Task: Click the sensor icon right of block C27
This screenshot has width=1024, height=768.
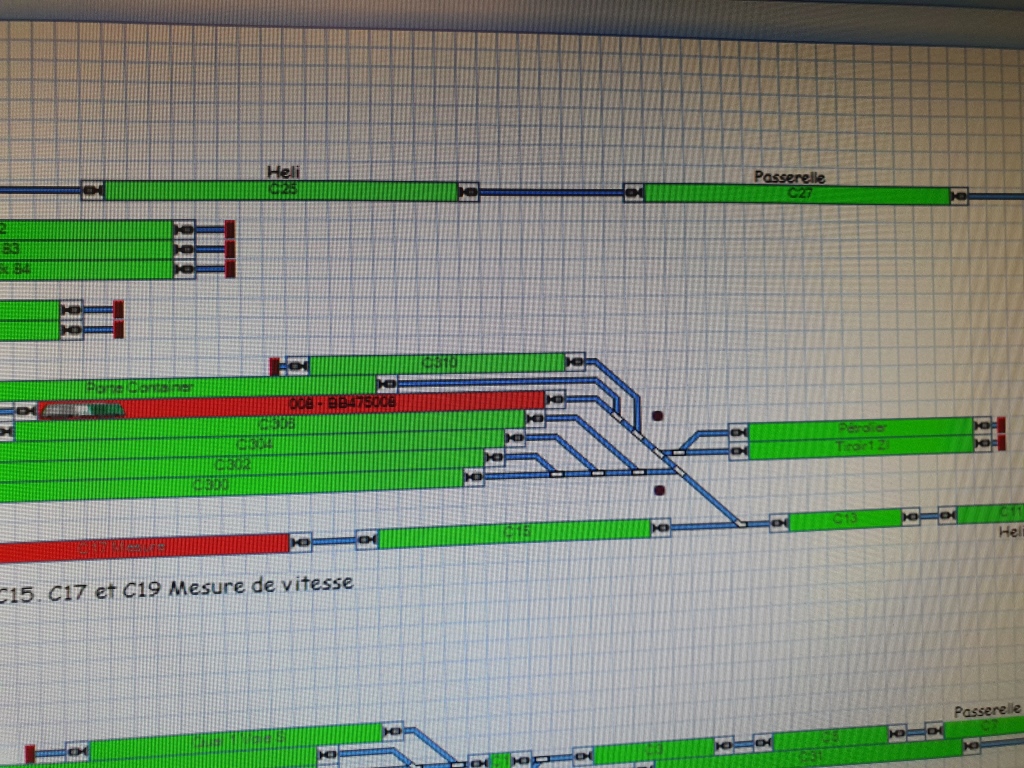Action: pyautogui.click(x=959, y=196)
